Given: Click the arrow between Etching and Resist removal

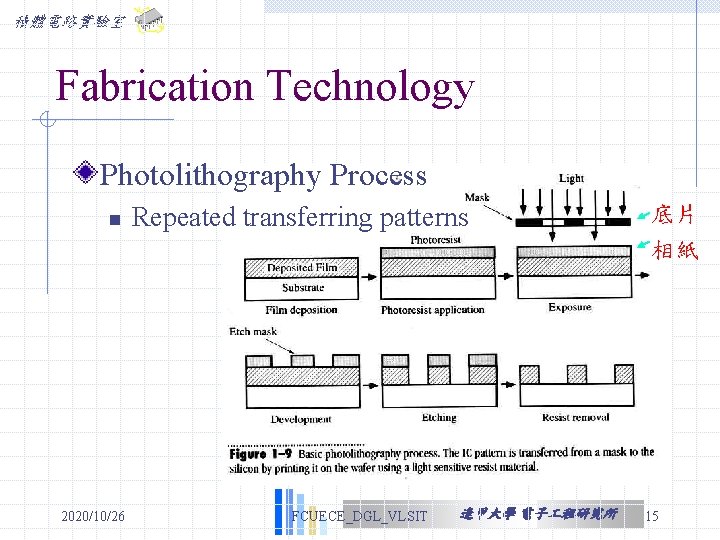Looking at the screenshot, I should pos(508,384).
